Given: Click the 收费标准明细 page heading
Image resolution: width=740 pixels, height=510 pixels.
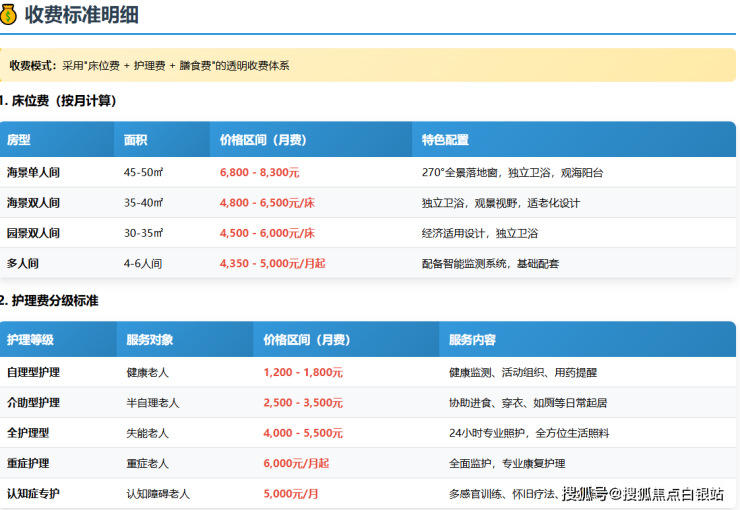Looking at the screenshot, I should (82, 14).
